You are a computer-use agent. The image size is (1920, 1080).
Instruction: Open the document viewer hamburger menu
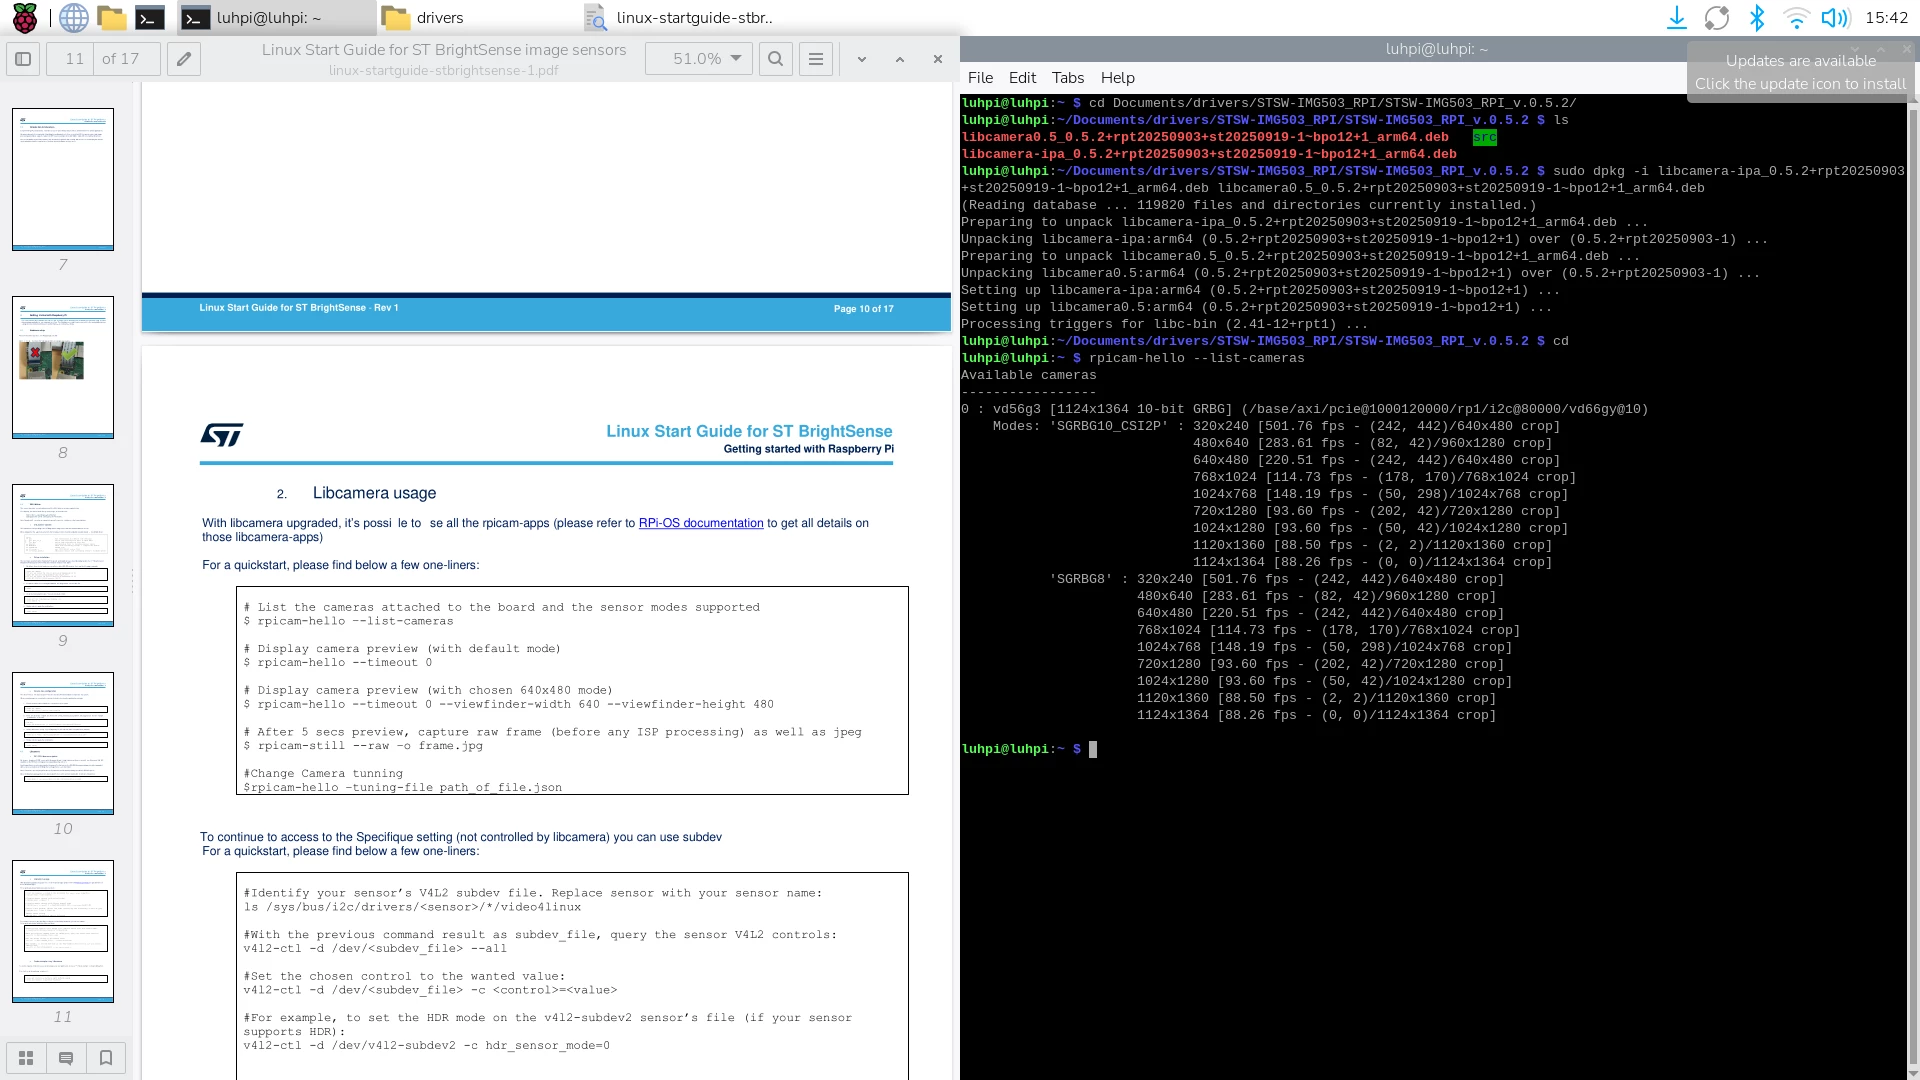pyautogui.click(x=816, y=59)
